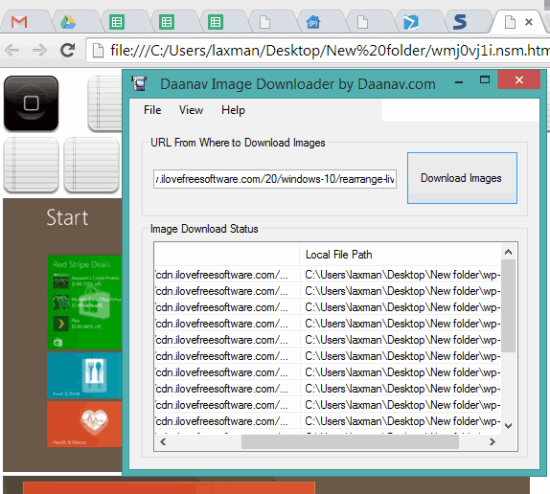Click the black home button icon image
The height and width of the screenshot is (494, 550).
click(x=31, y=103)
